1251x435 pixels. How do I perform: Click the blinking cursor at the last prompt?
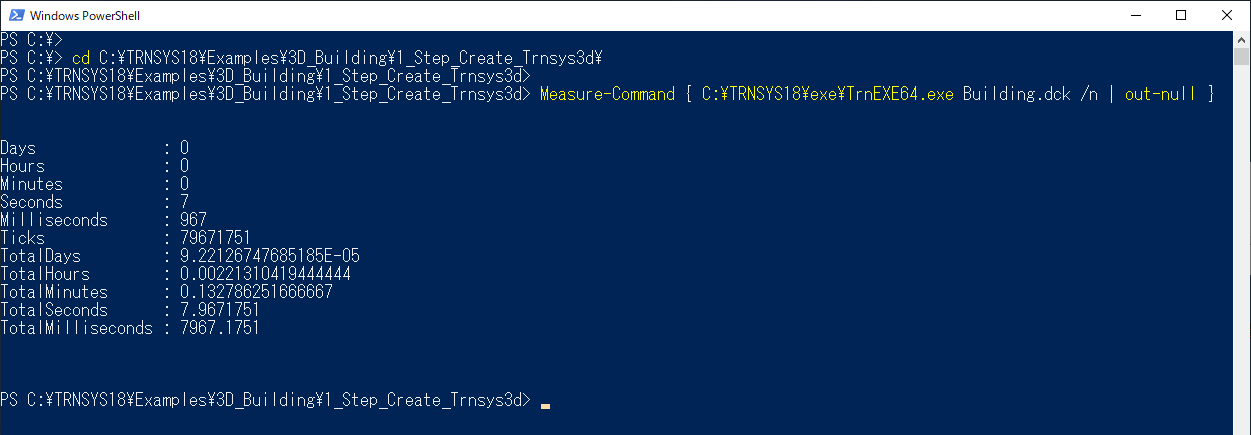[x=545, y=406]
